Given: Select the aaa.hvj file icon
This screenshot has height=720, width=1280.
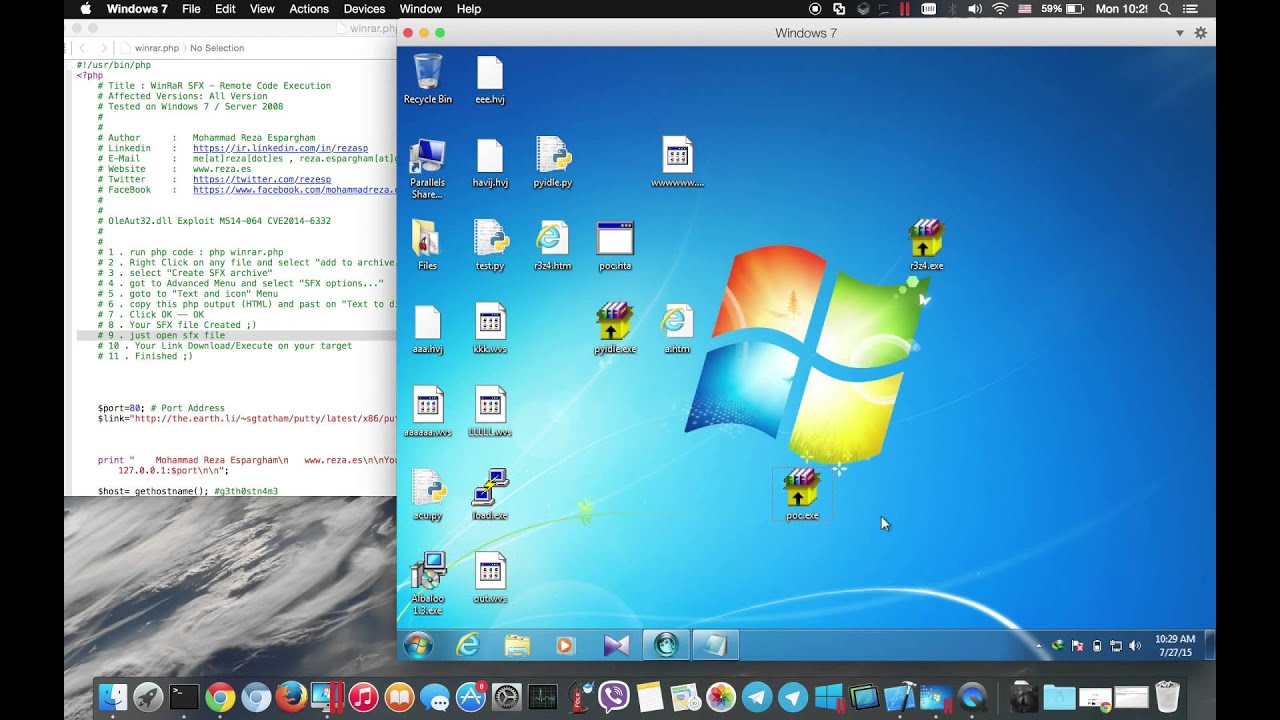Looking at the screenshot, I should coord(427,328).
